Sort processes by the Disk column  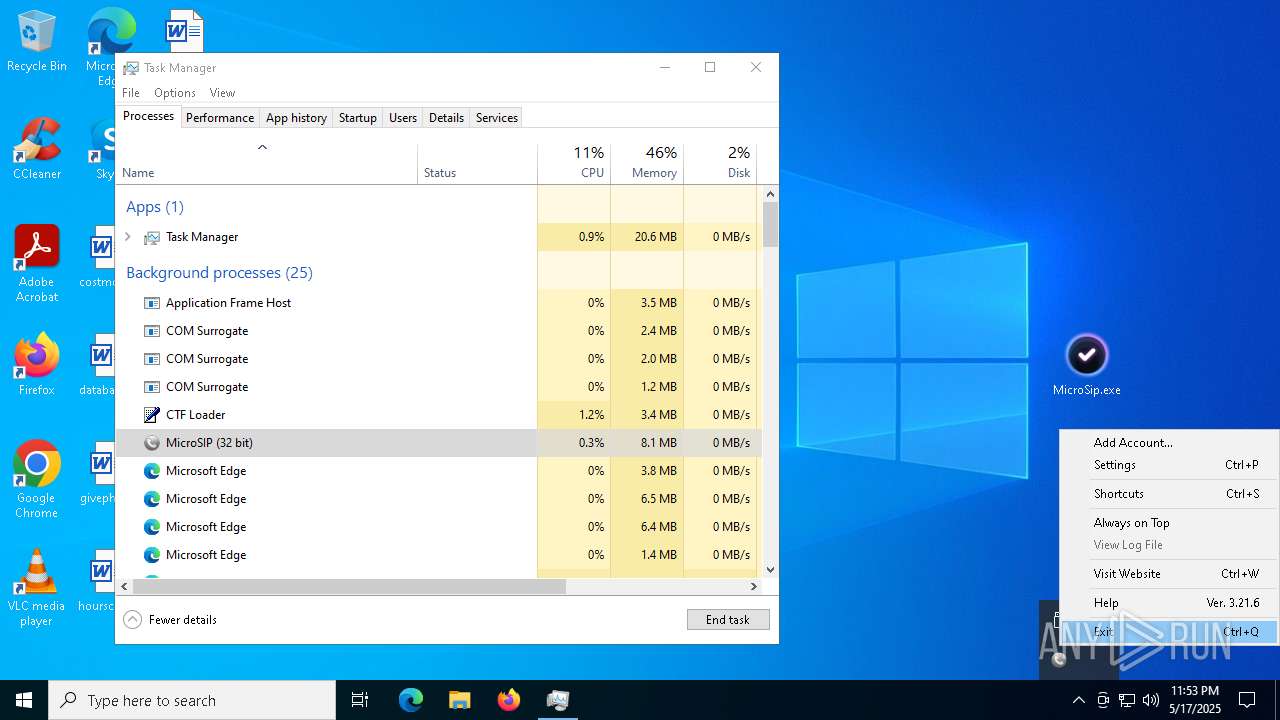tap(720, 164)
